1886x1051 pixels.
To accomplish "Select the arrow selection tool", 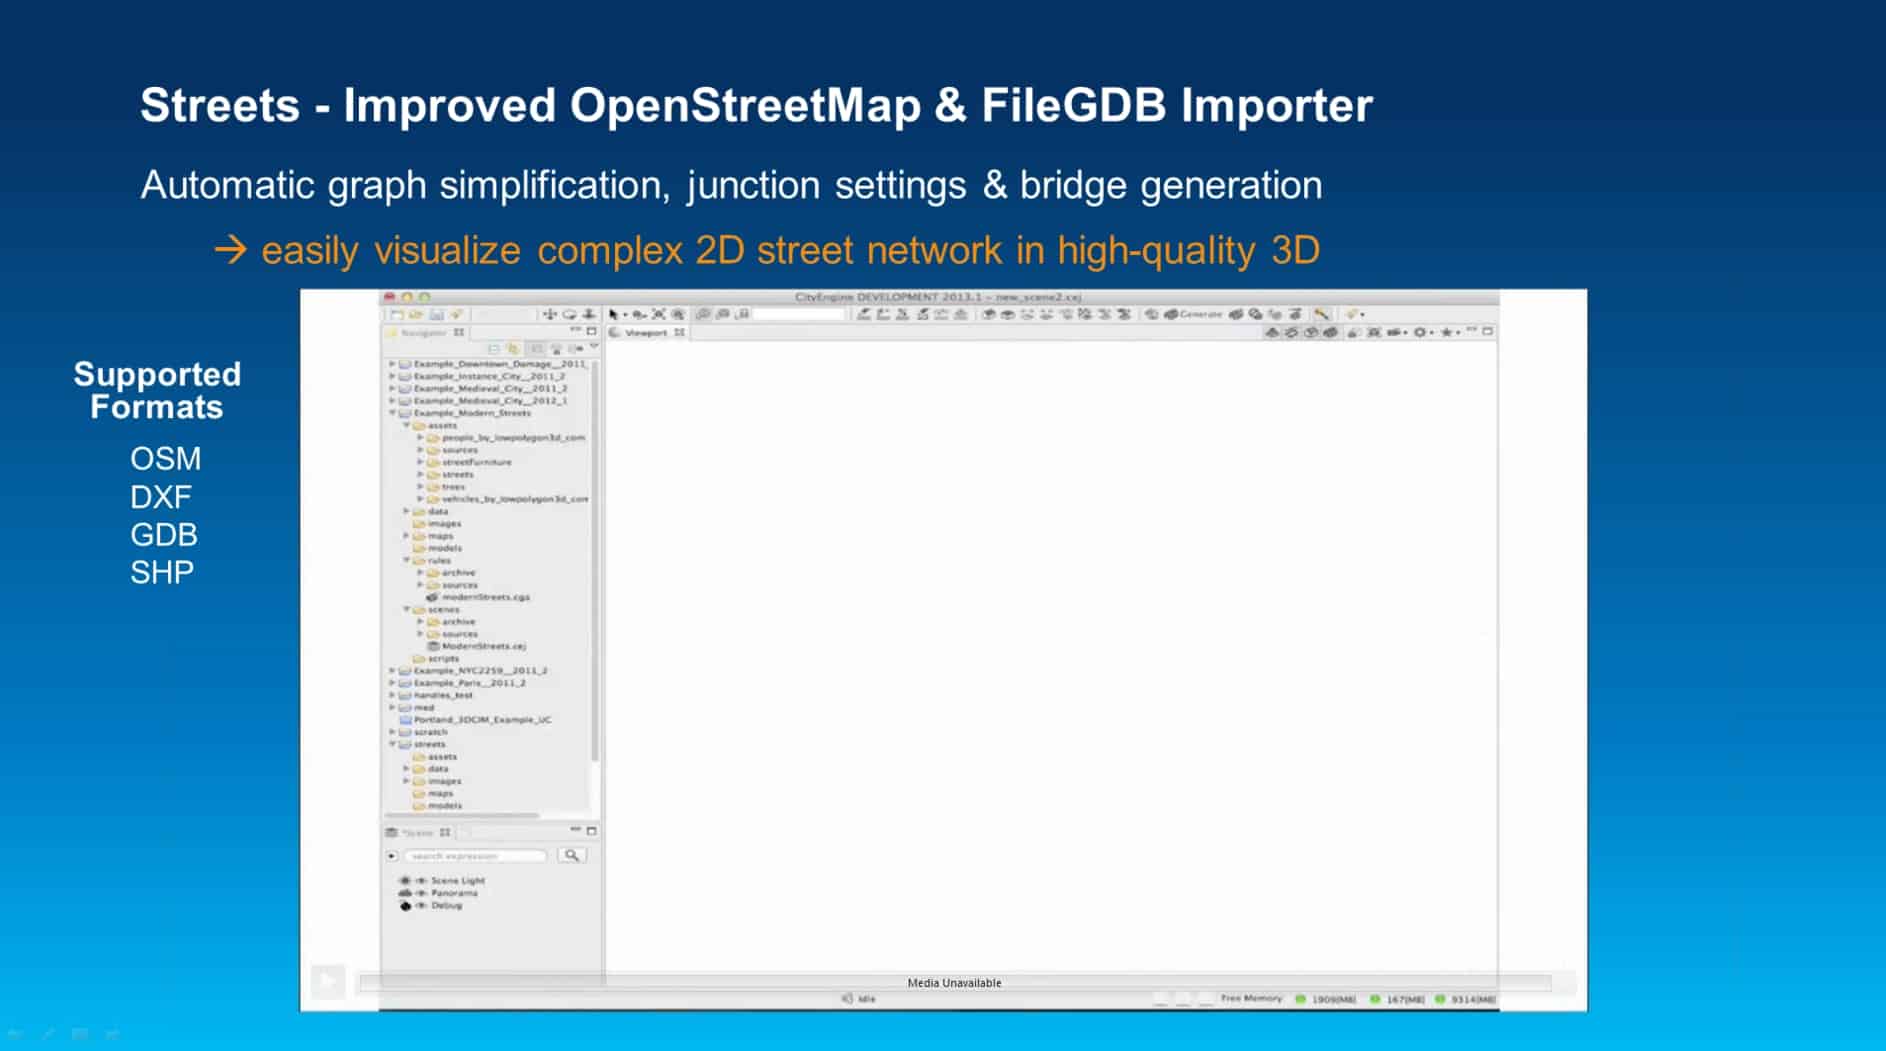I will (614, 314).
